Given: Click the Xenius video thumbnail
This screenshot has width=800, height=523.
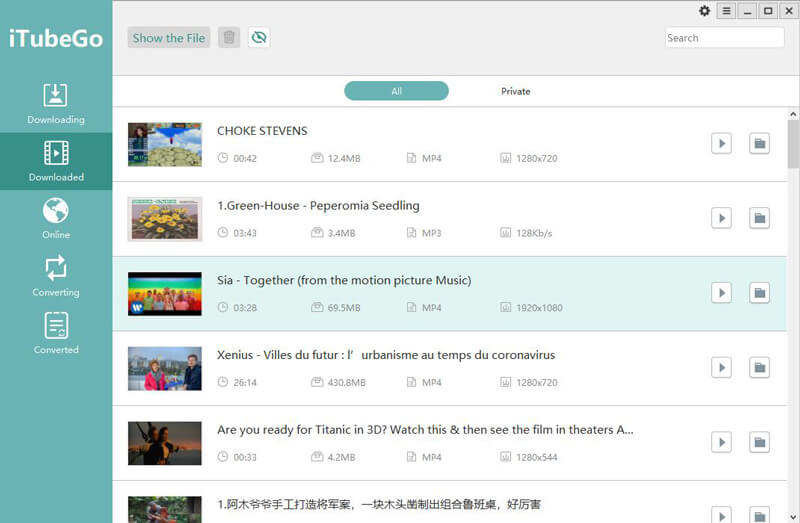Looking at the screenshot, I should pos(165,368).
